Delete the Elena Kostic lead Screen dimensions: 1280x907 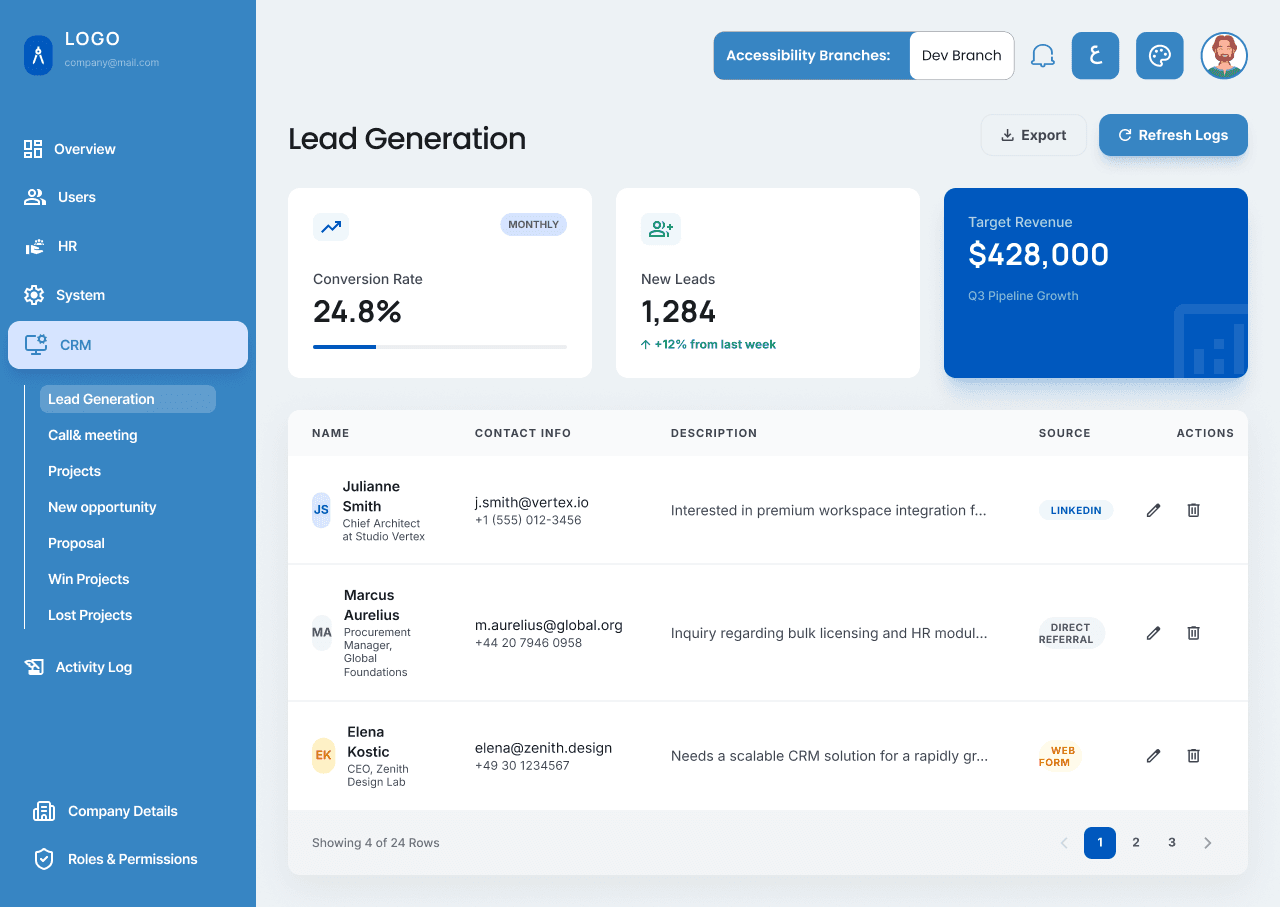point(1193,756)
